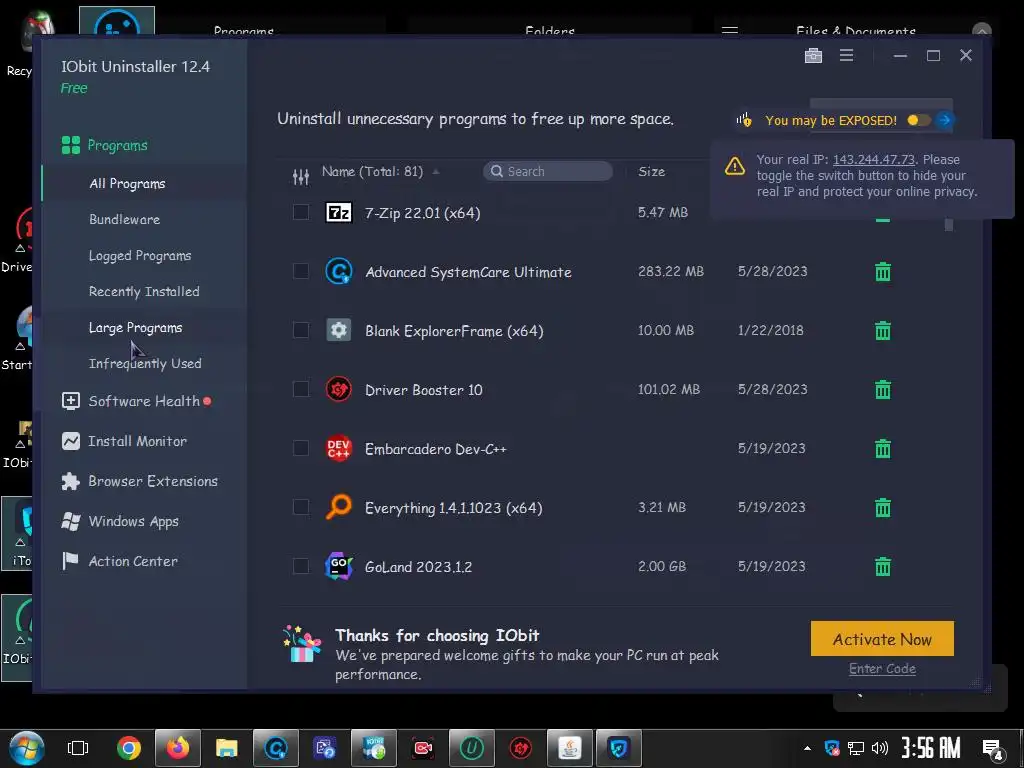Show hidden tray icons arrow
The width and height of the screenshot is (1024, 768).
pyautogui.click(x=807, y=748)
